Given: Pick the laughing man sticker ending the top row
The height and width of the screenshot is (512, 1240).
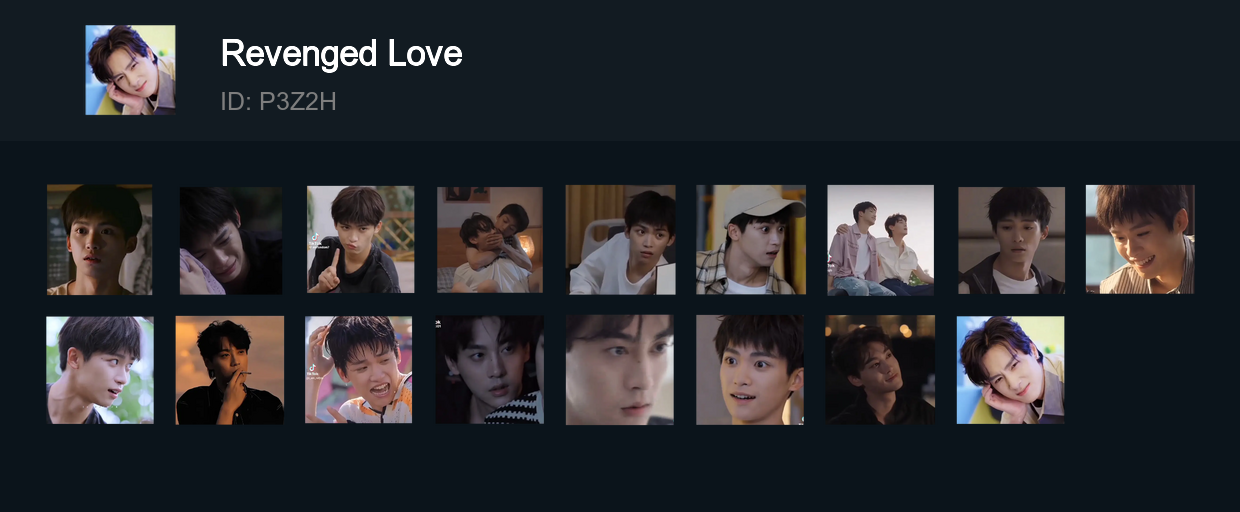Looking at the screenshot, I should click(x=1141, y=240).
